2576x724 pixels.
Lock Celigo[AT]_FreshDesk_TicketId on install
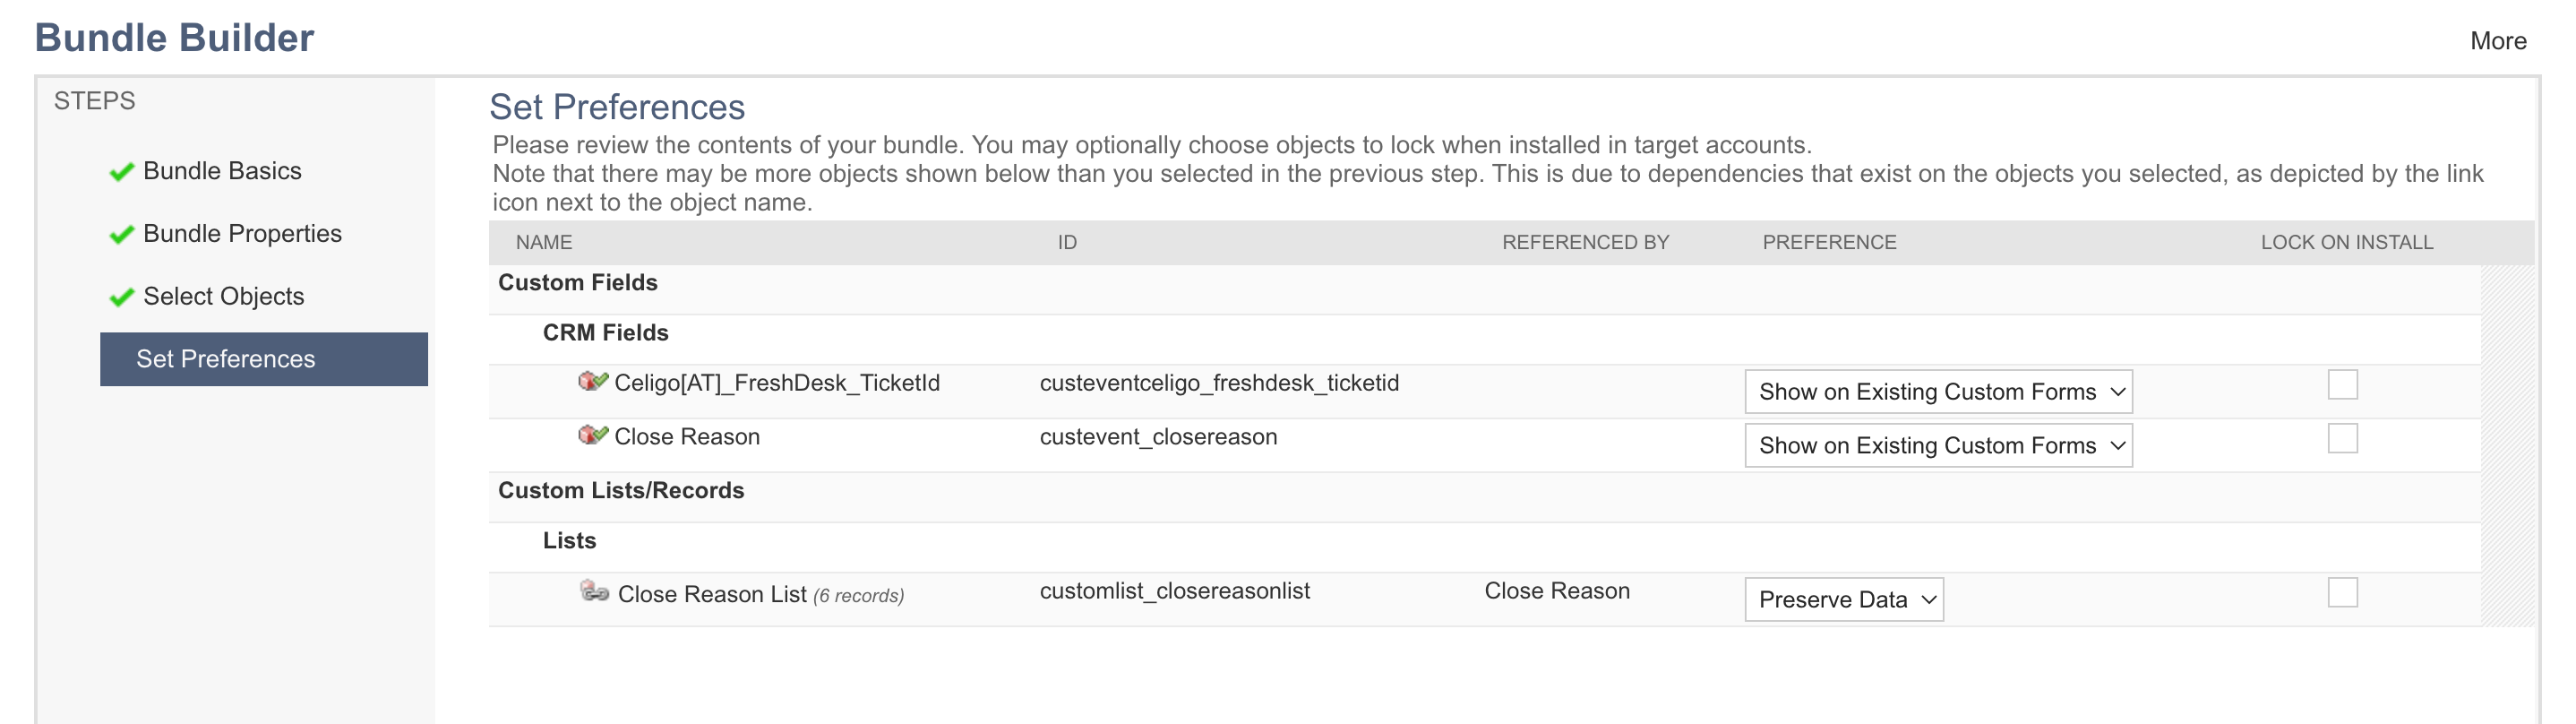click(x=2342, y=384)
